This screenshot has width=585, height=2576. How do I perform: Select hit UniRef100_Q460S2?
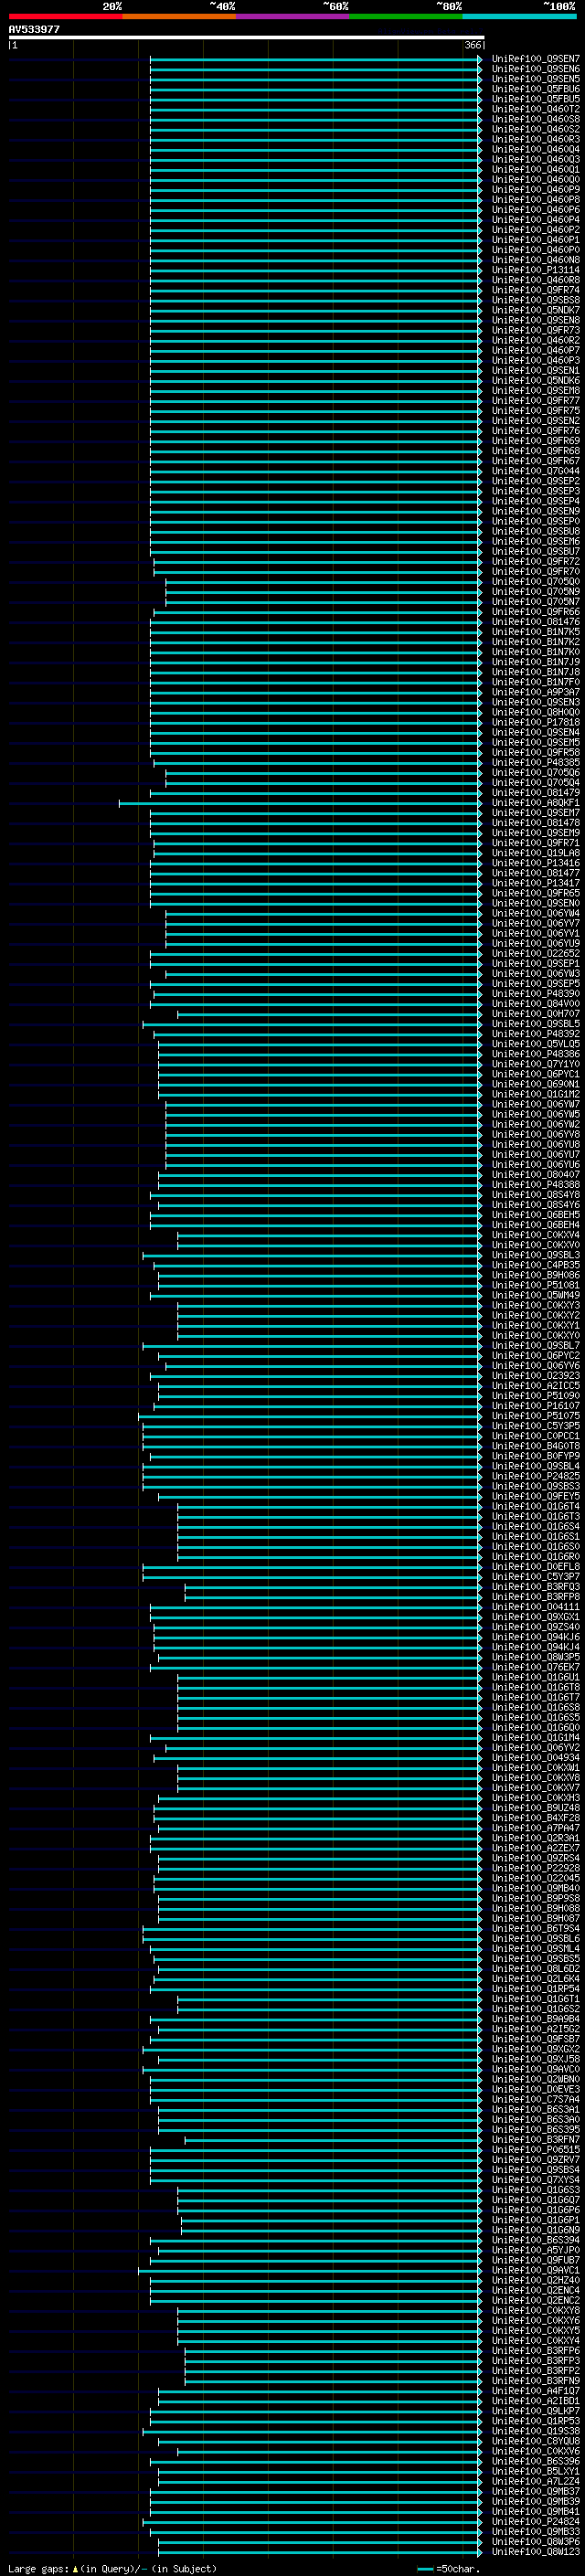coord(536,129)
